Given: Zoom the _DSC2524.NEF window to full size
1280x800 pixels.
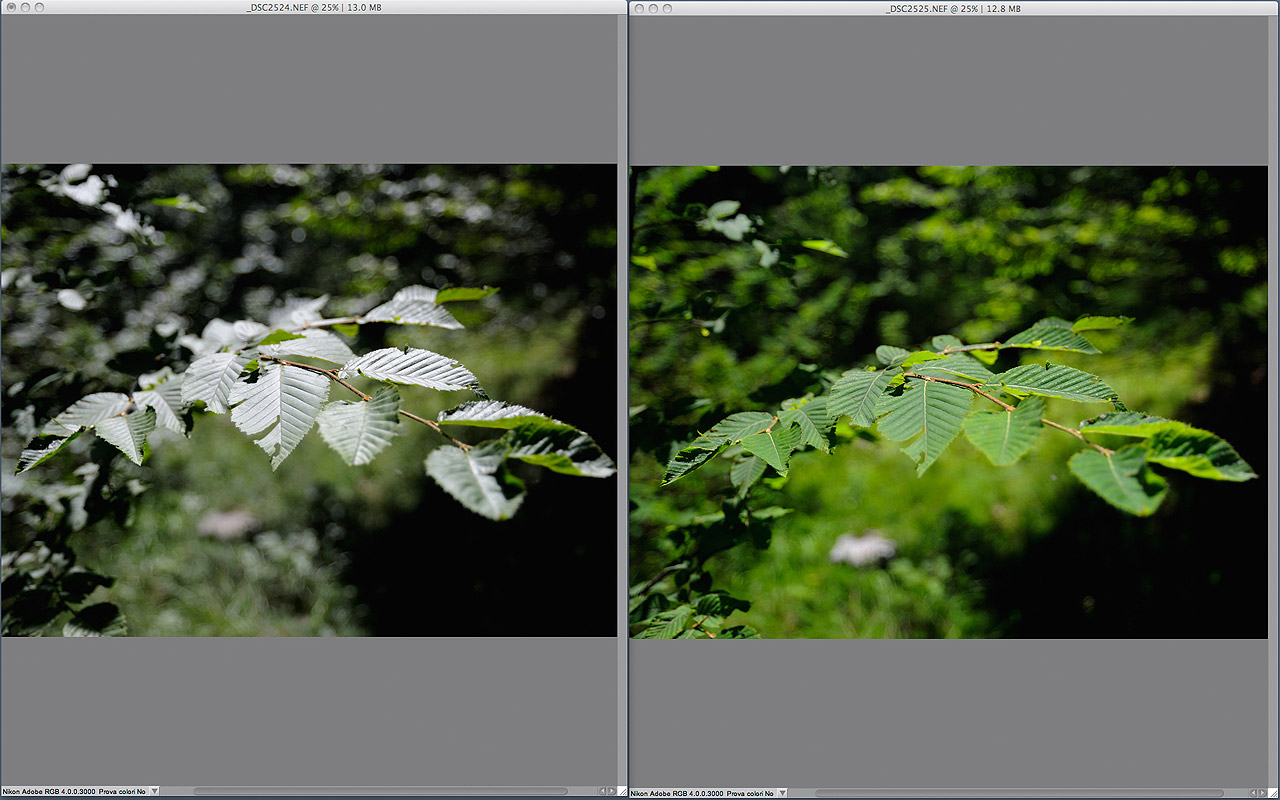Looking at the screenshot, I should tap(39, 8).
